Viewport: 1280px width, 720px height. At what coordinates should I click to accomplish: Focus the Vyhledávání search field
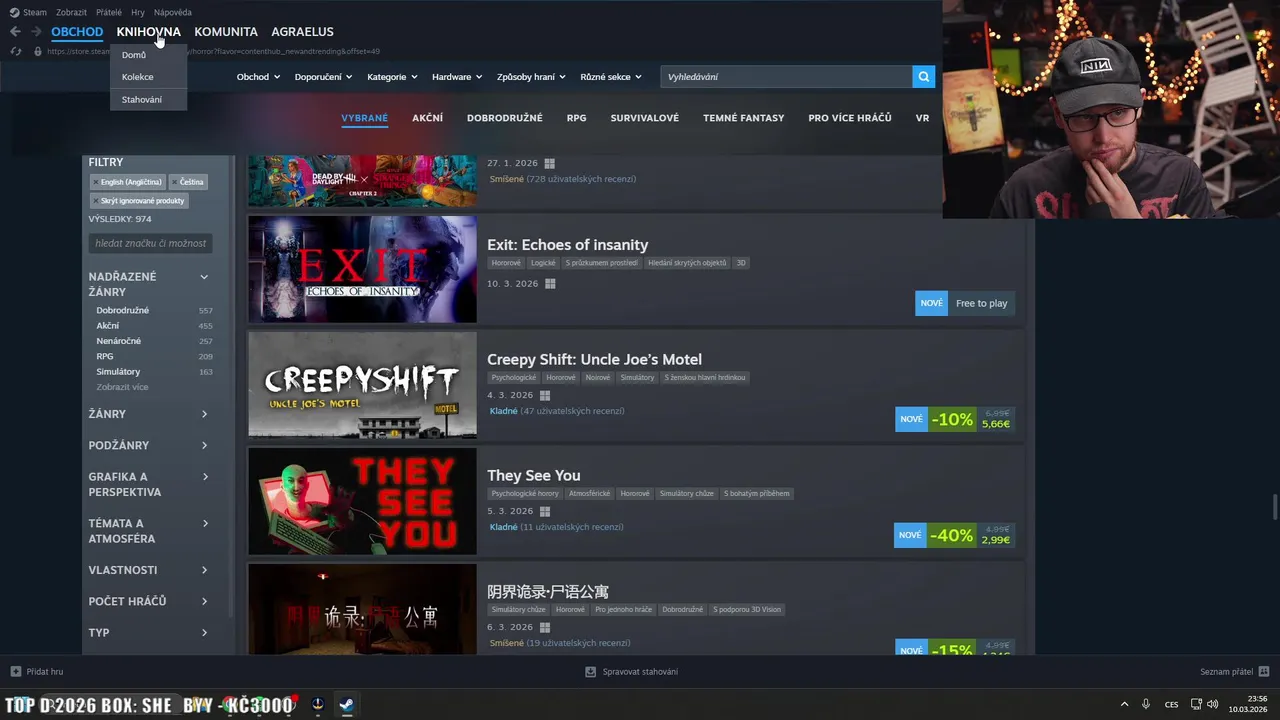pos(786,76)
